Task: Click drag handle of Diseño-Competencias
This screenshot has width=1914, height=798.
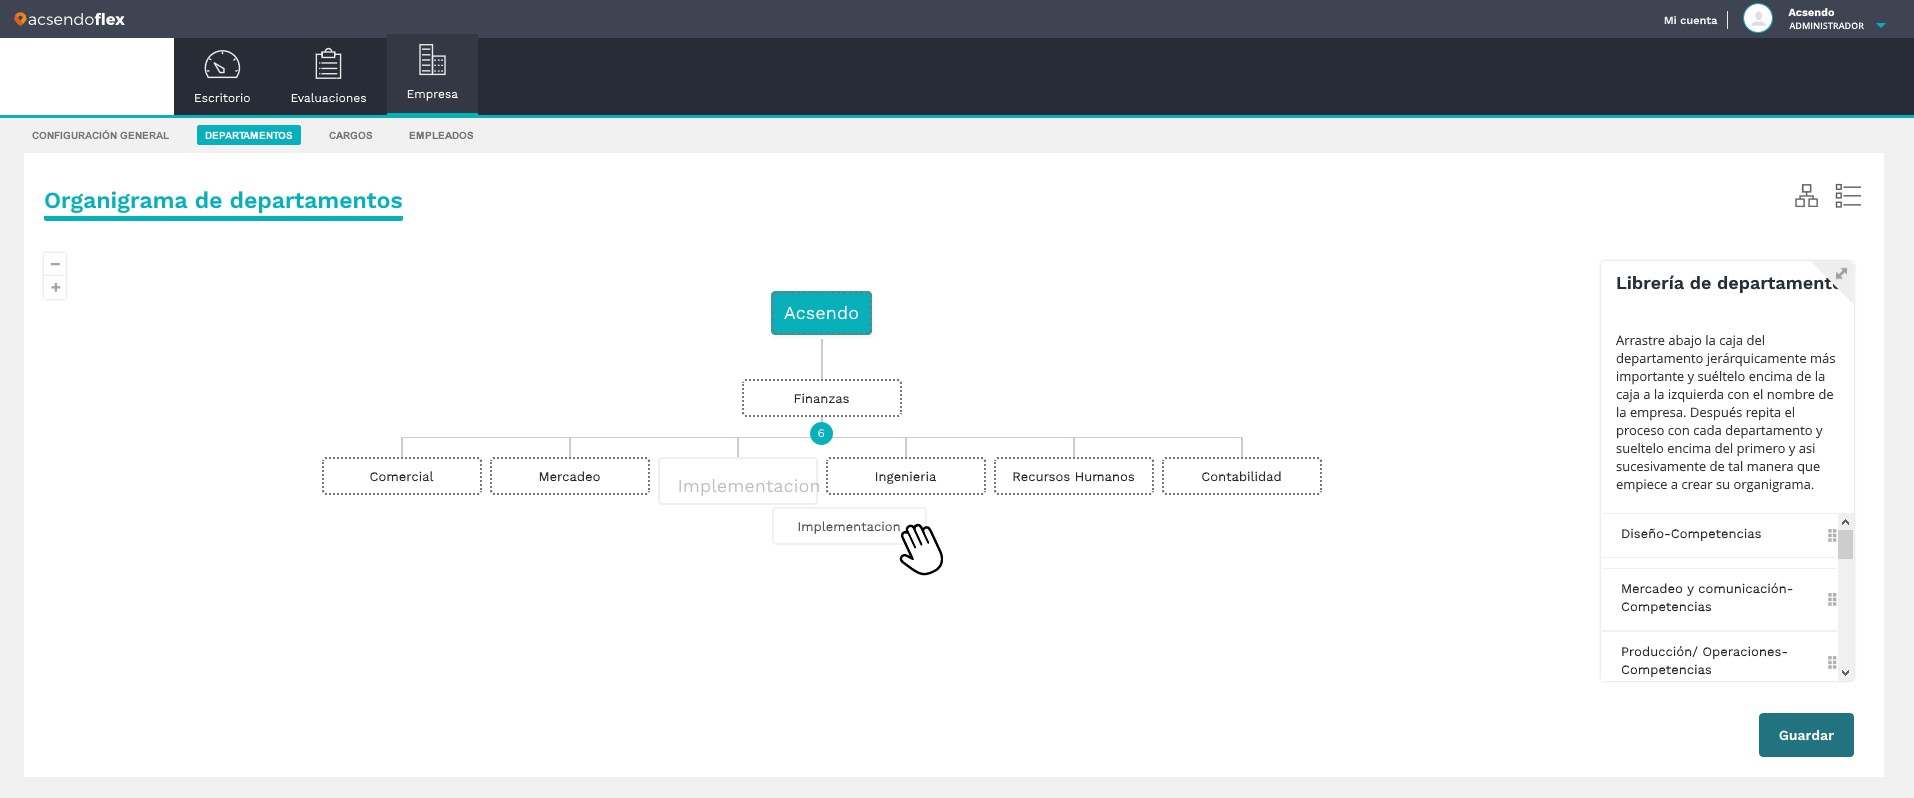Action: 1832,535
